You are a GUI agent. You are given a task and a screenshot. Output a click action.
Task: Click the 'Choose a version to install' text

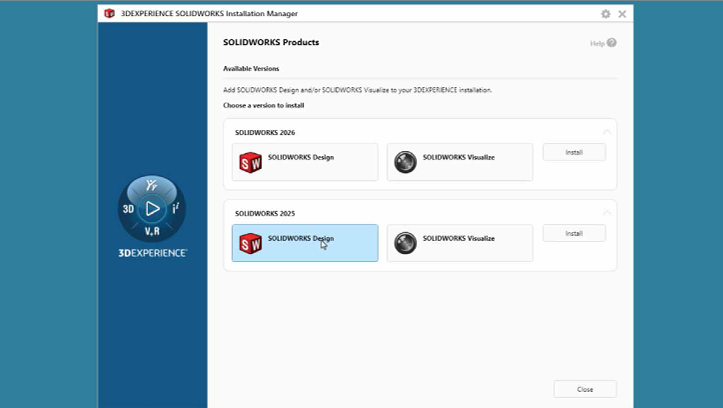[263, 105]
